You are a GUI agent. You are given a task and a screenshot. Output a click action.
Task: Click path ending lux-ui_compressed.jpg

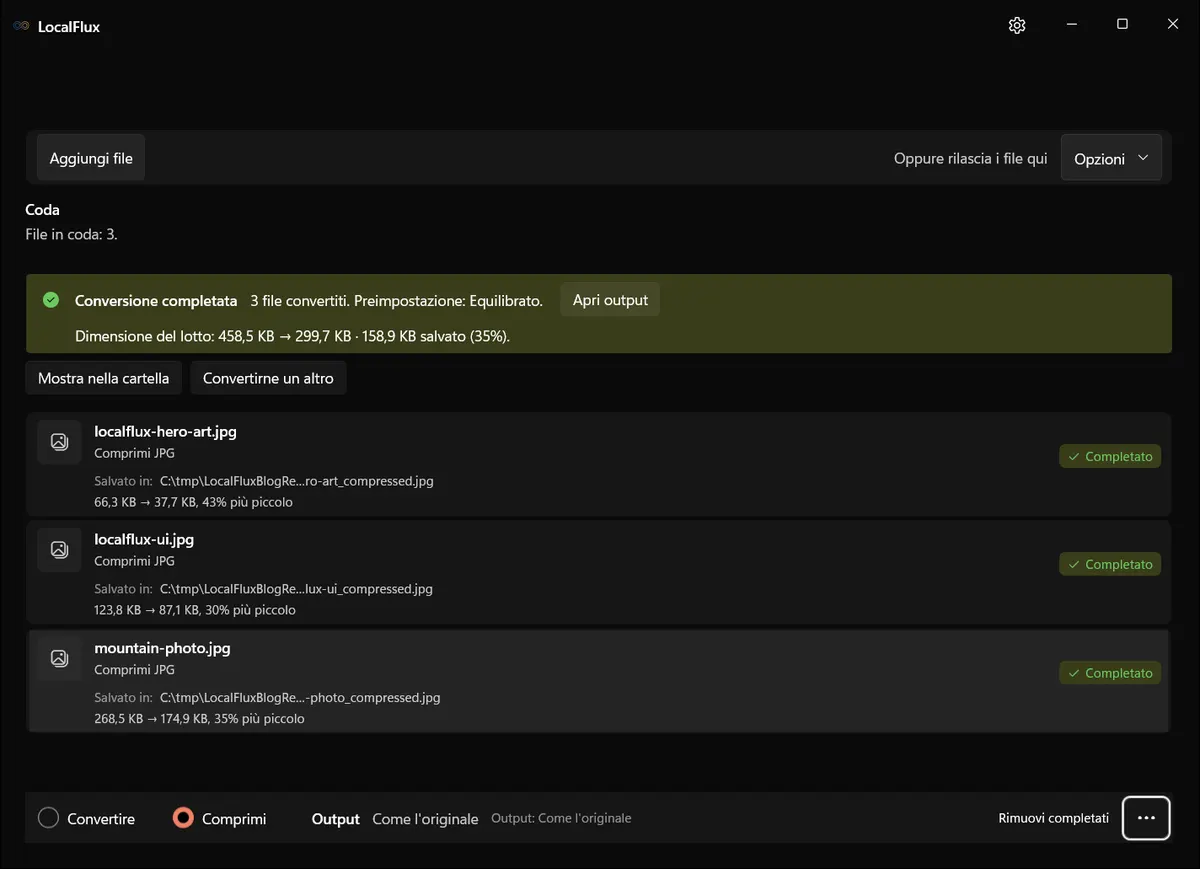point(296,589)
